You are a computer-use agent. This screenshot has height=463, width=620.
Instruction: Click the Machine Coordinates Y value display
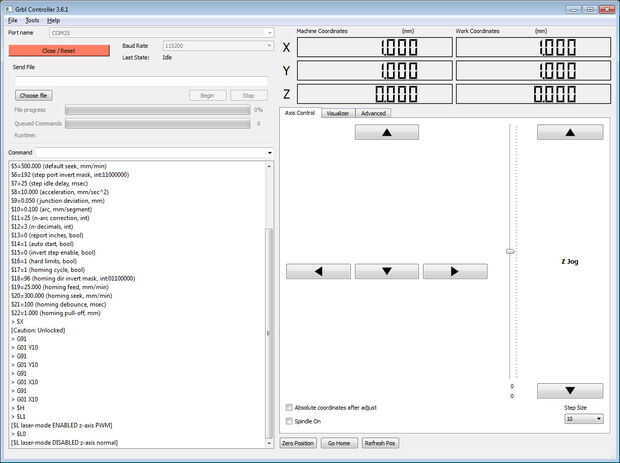(x=374, y=71)
